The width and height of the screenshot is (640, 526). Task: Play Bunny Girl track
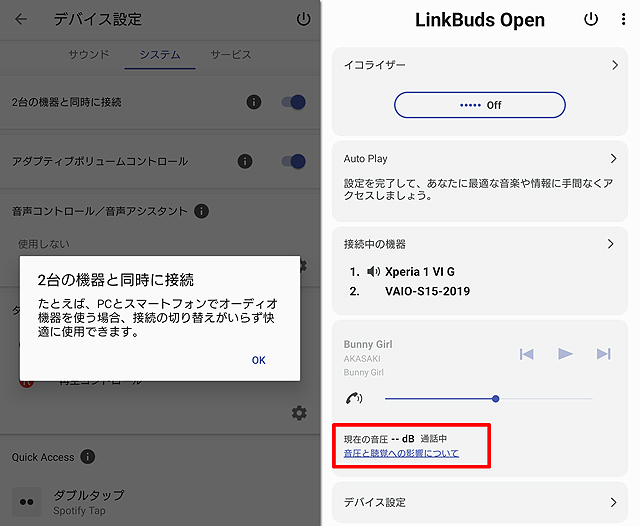click(565, 354)
